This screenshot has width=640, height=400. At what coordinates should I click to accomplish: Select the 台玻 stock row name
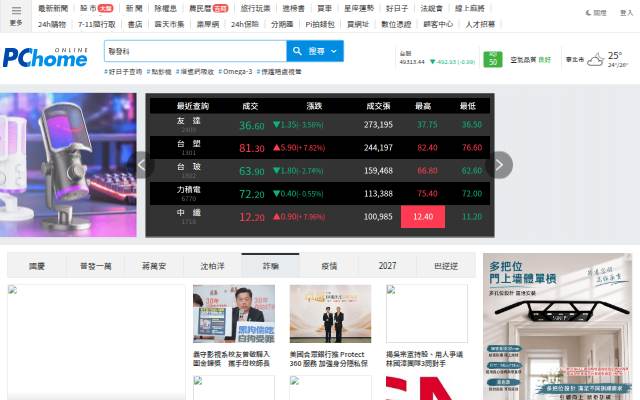point(188,167)
